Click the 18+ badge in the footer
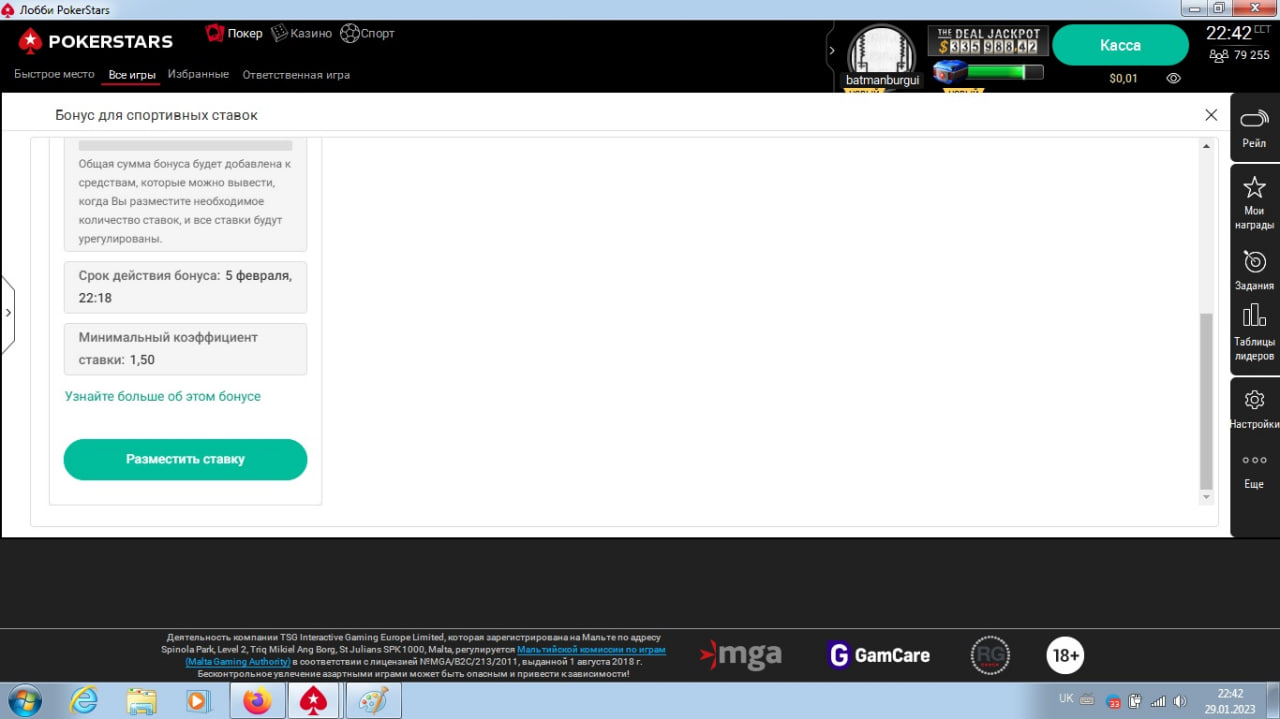1280x719 pixels. click(x=1065, y=655)
